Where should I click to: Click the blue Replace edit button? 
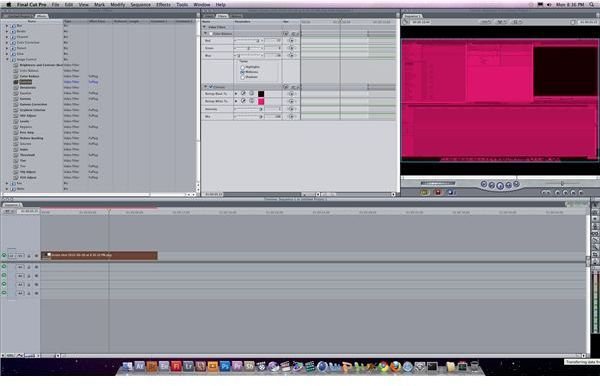point(450,192)
